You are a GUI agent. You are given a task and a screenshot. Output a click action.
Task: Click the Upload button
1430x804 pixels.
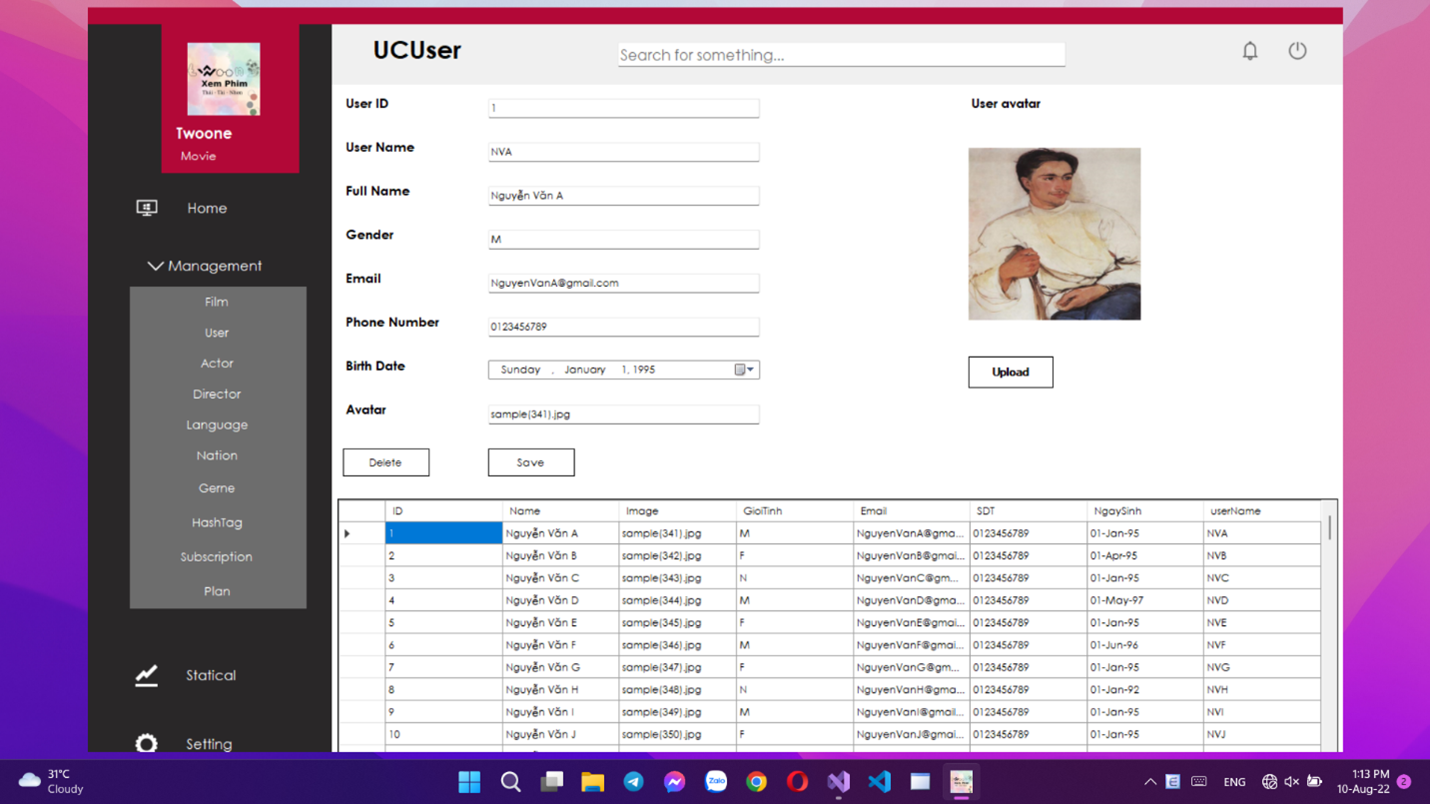[x=1010, y=372]
